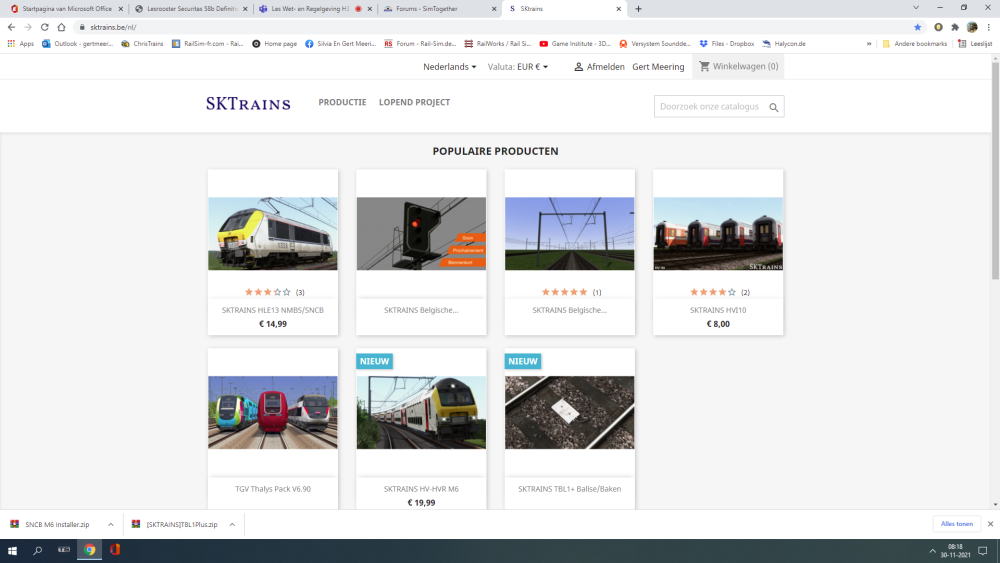Bookmark this page with the star icon
The image size is (1000, 563).
coord(917,27)
